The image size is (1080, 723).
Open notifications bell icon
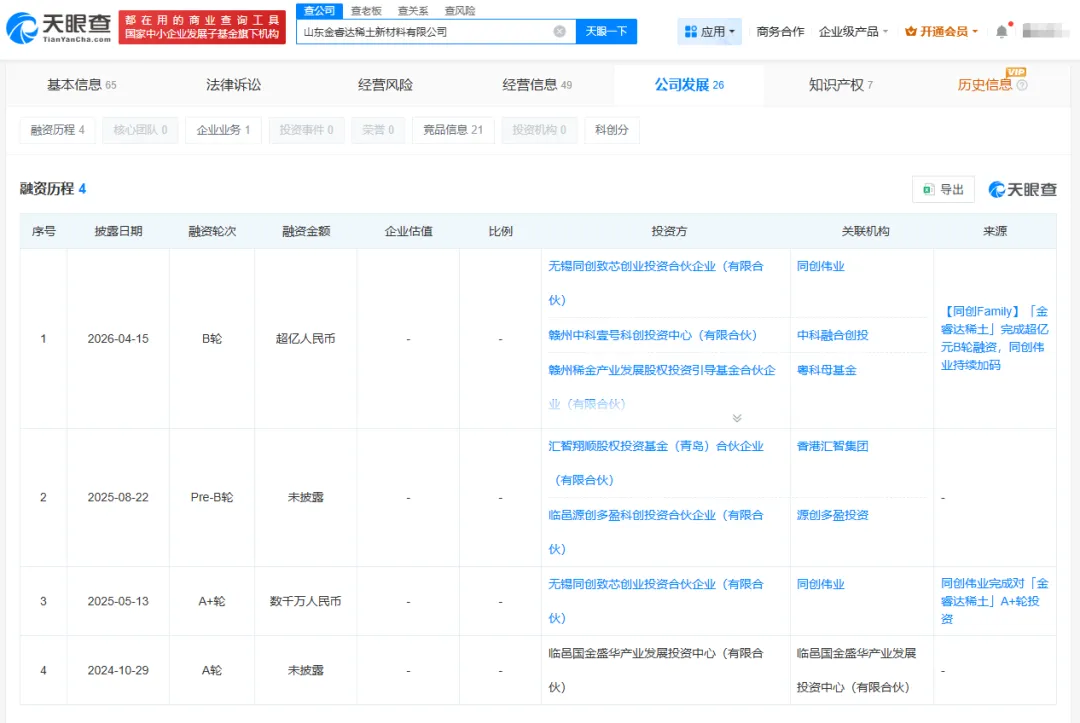click(1001, 32)
